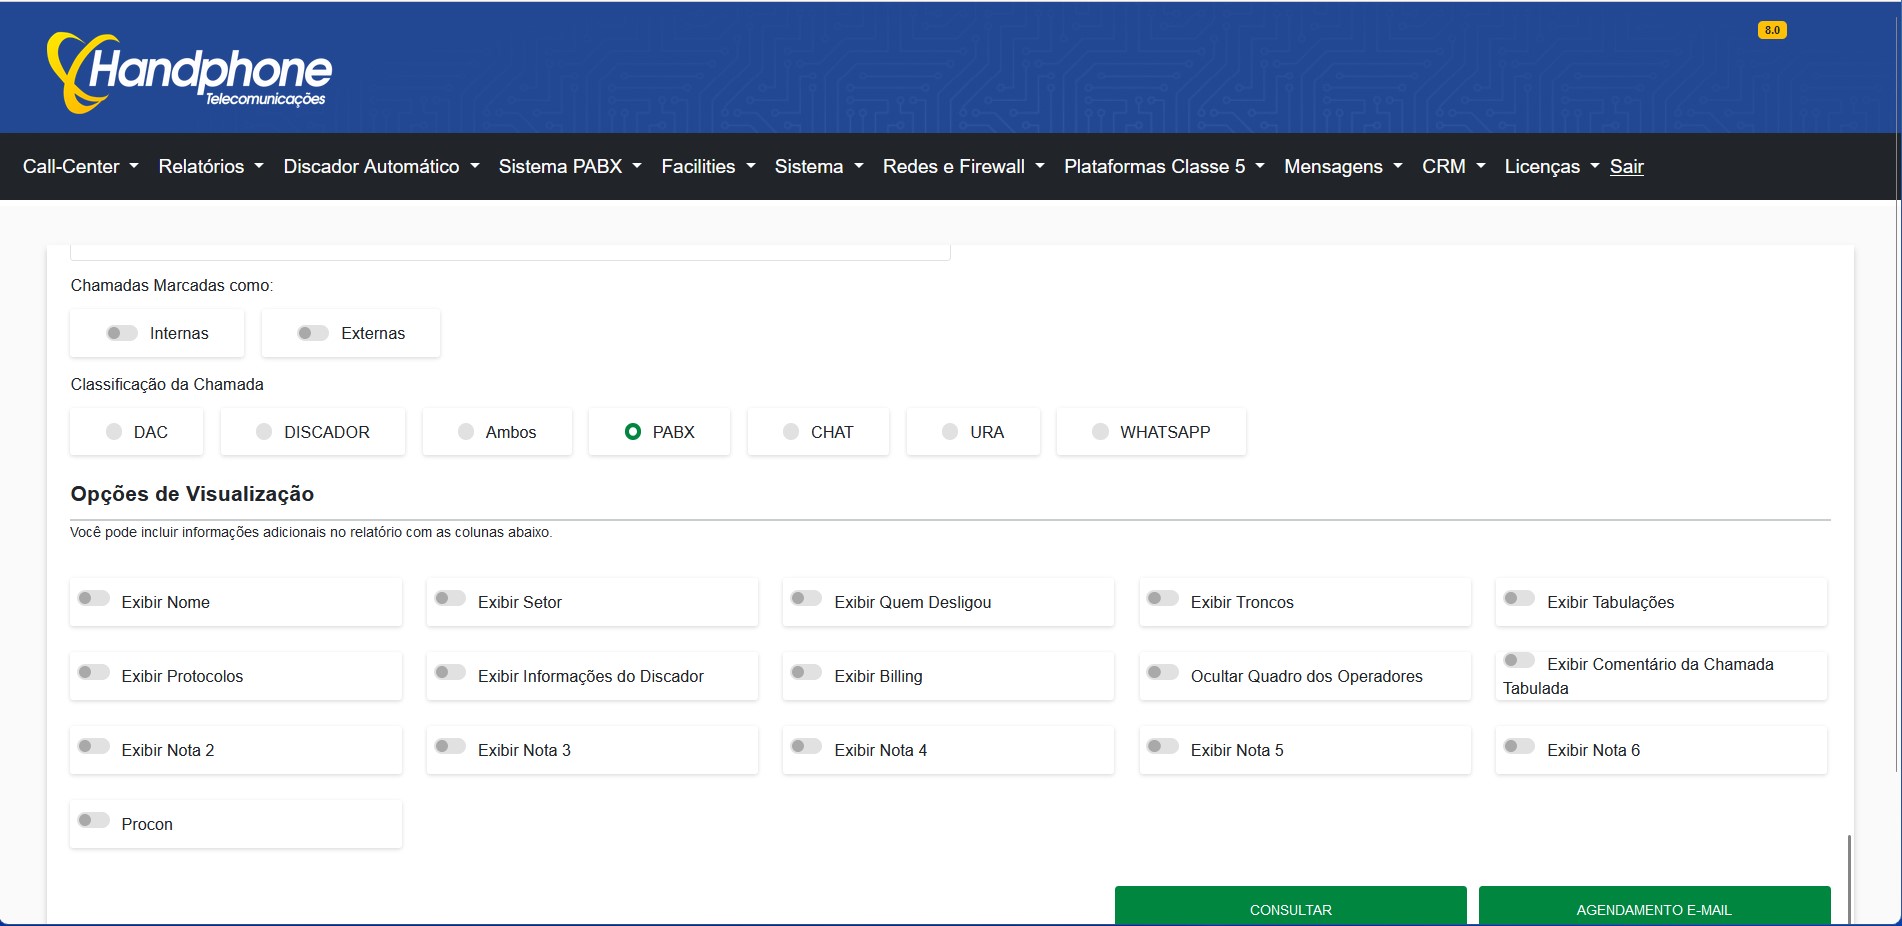The height and width of the screenshot is (926, 1902).
Task: Expand the Redes e Firewall menu
Action: coord(963,167)
